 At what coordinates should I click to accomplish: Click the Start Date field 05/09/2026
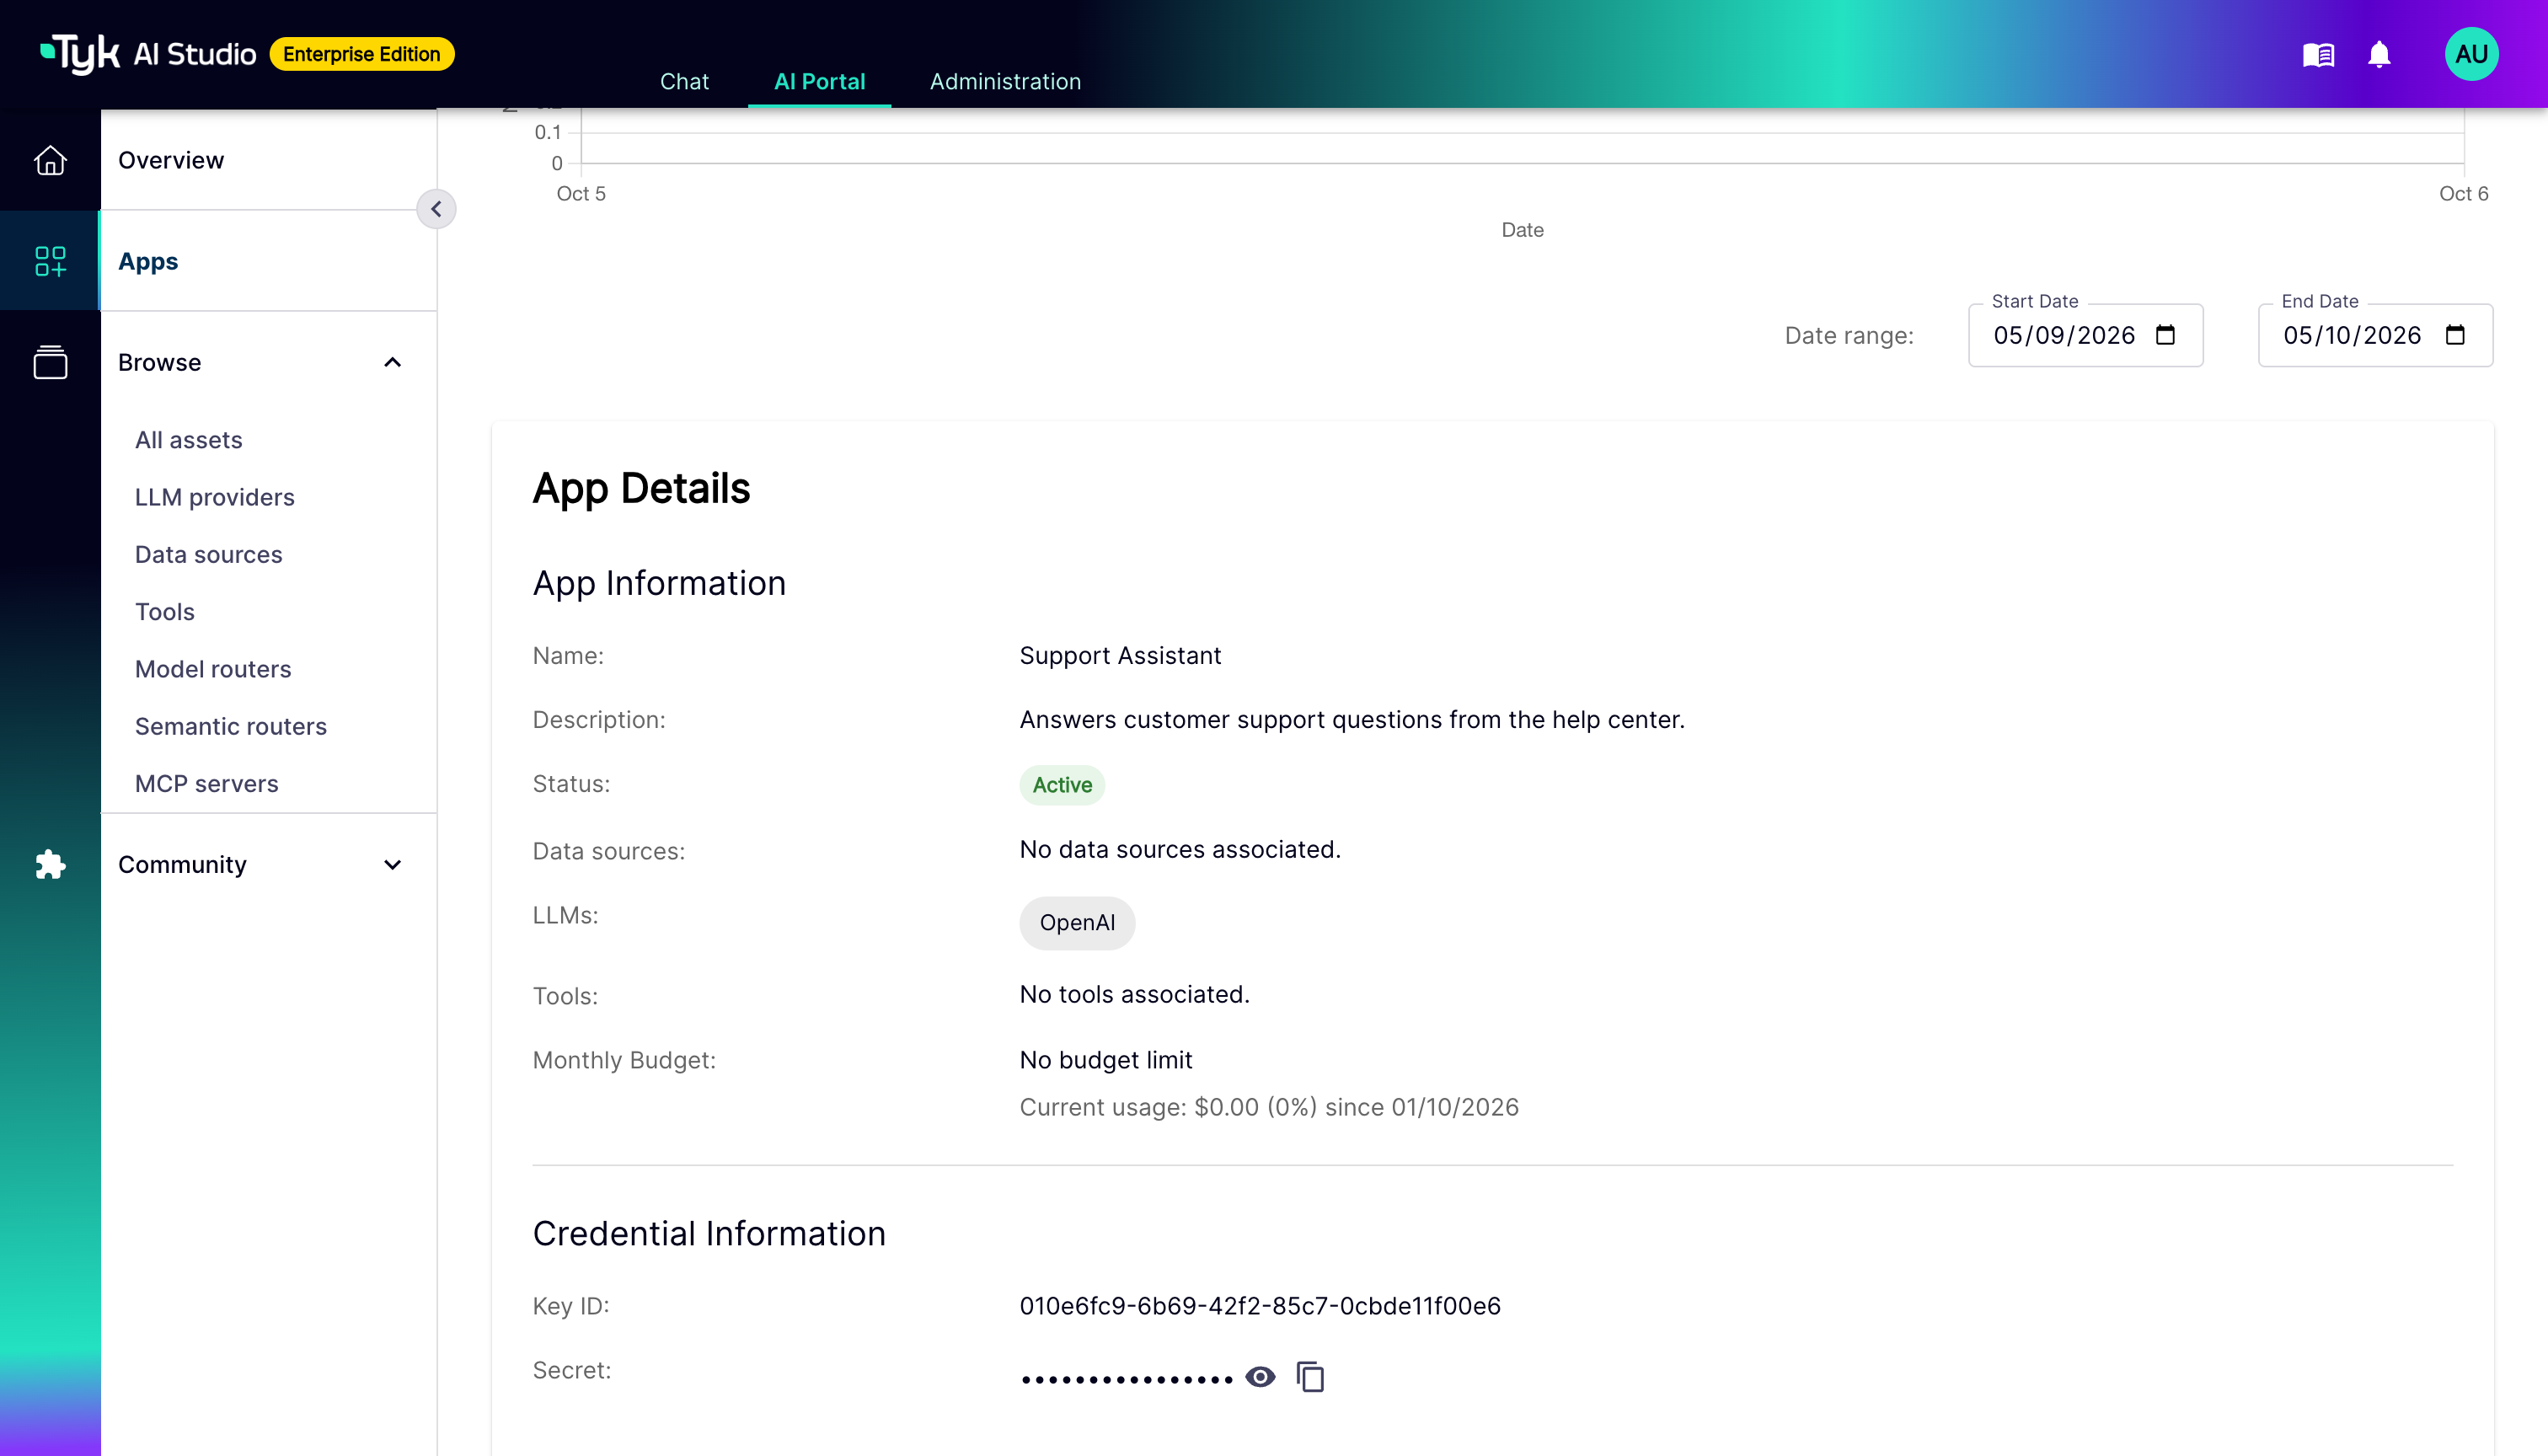tap(2085, 335)
